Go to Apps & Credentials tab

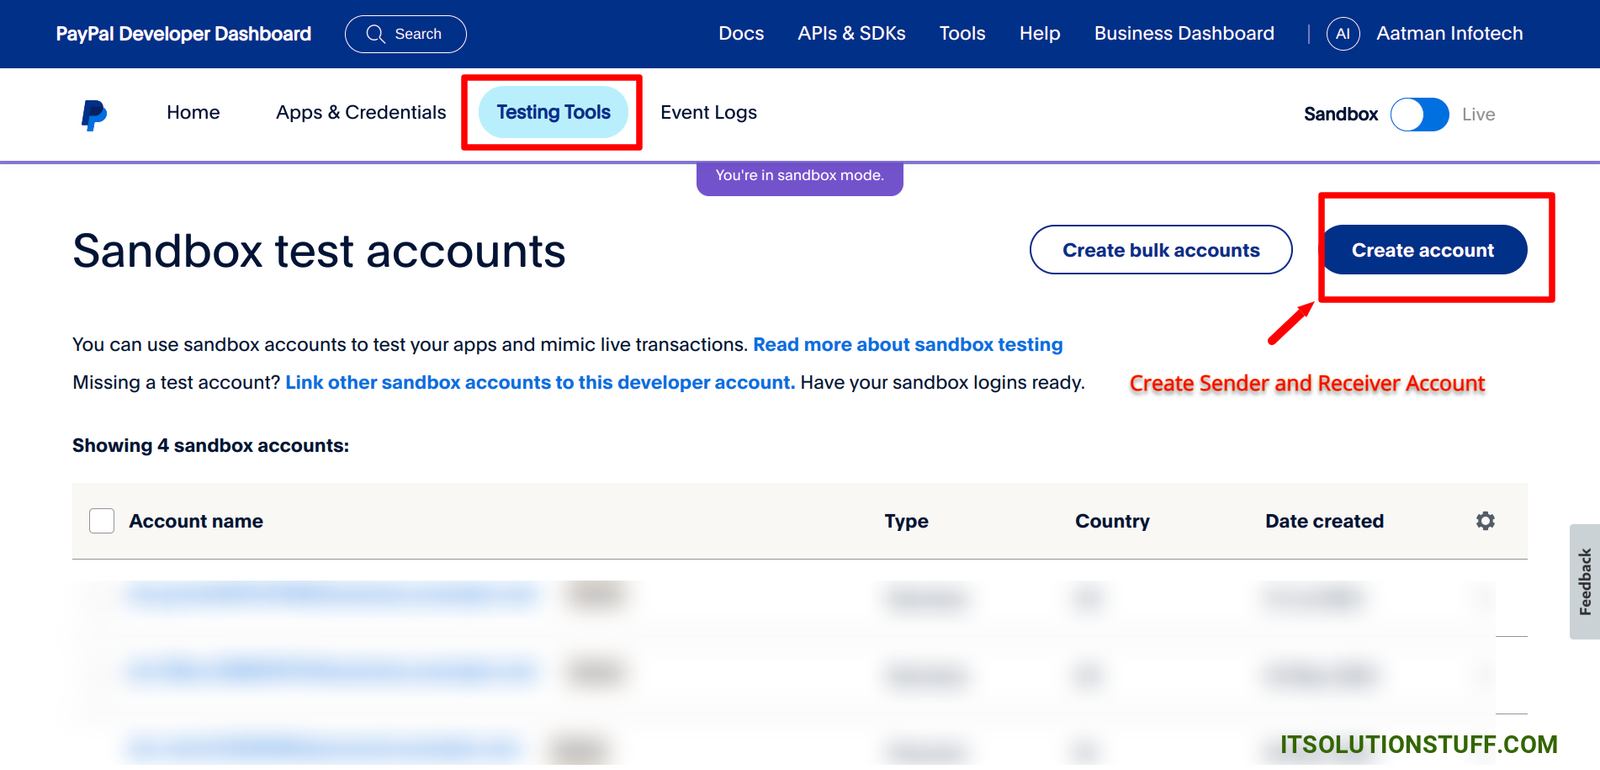point(361,113)
